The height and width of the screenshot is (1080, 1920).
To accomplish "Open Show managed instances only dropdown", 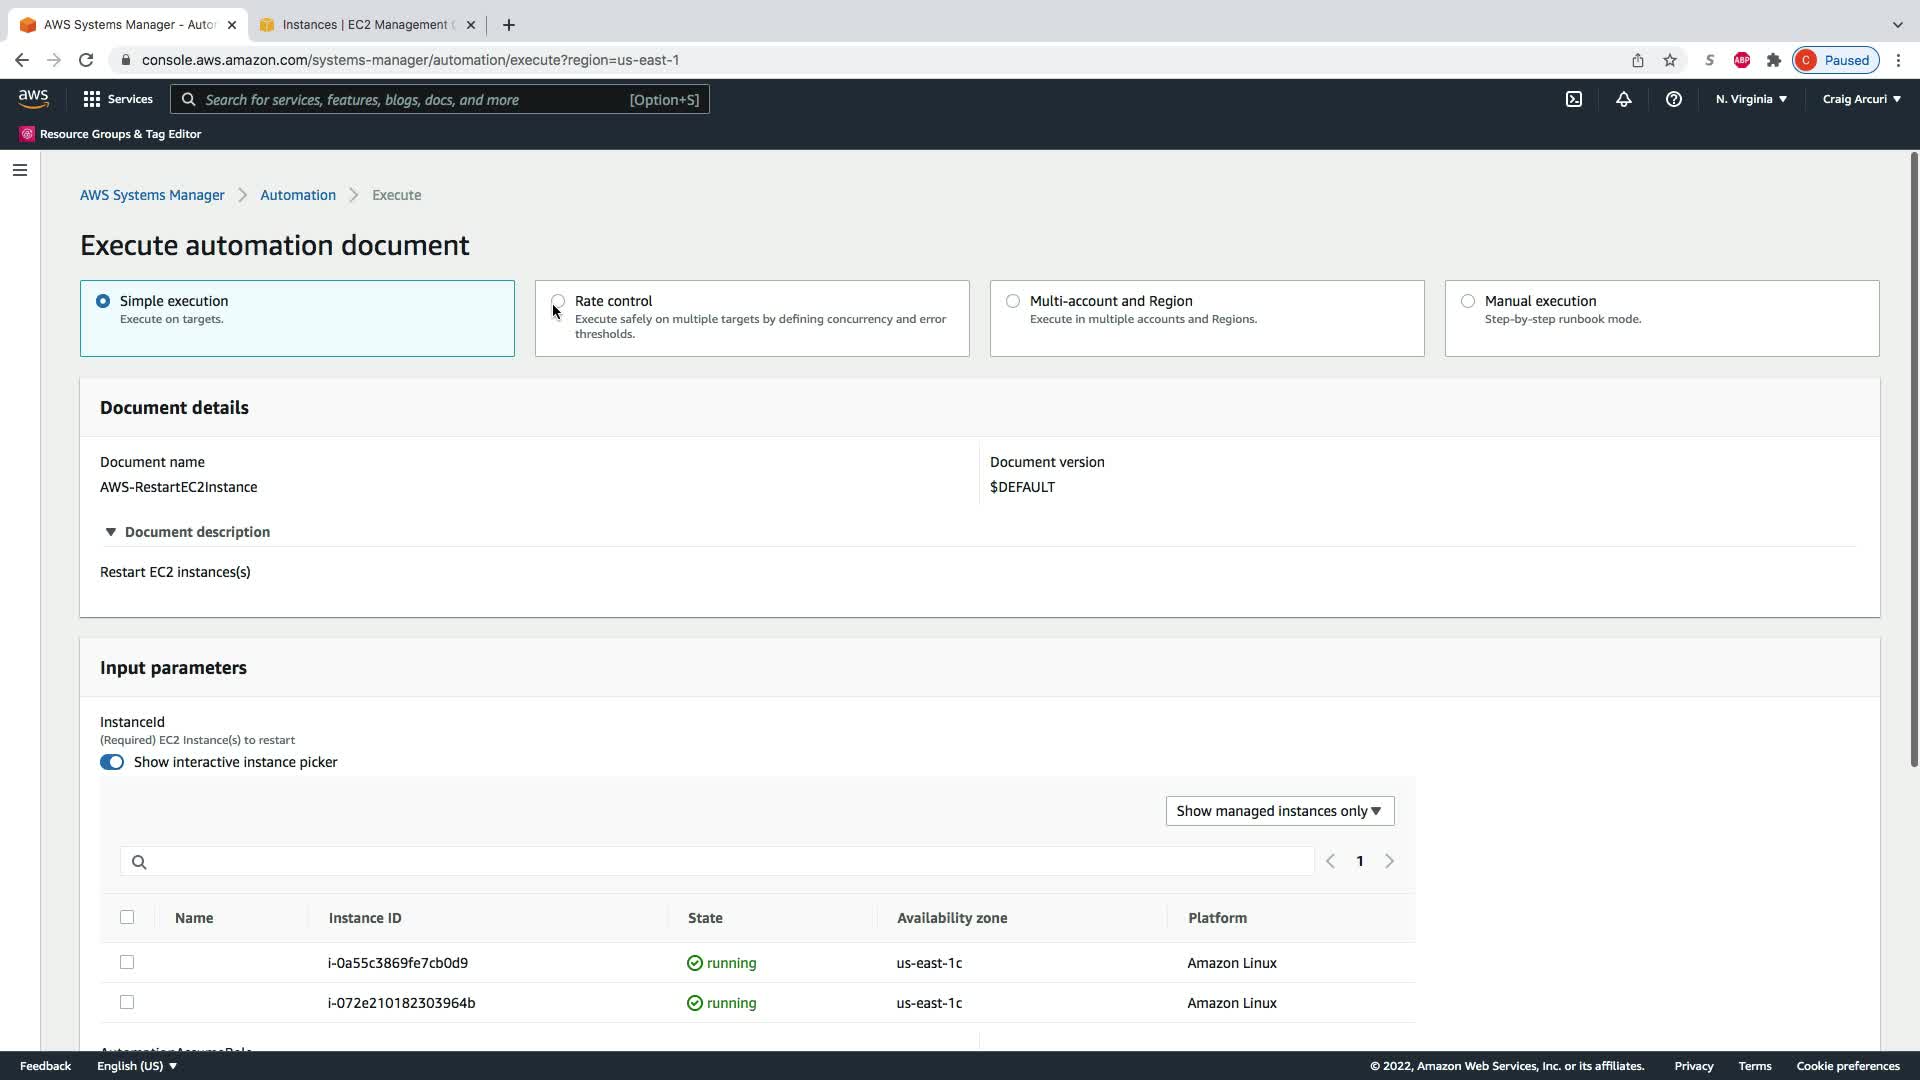I will pyautogui.click(x=1279, y=811).
